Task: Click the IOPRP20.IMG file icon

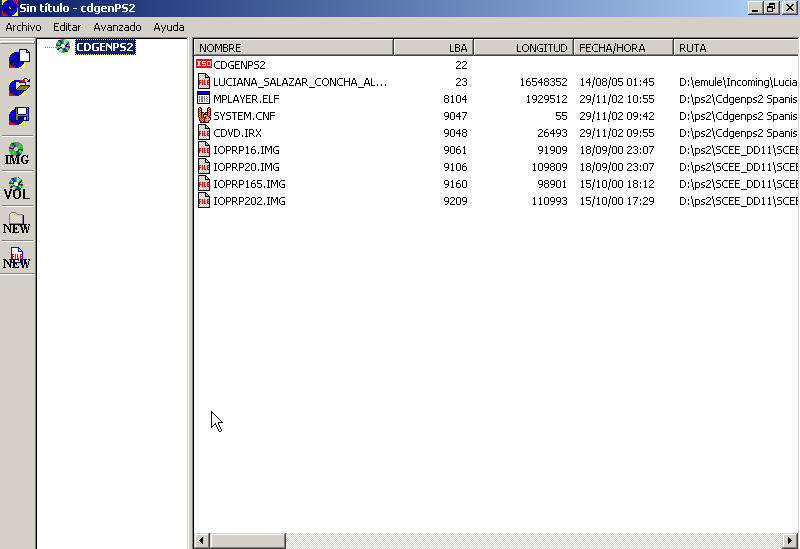Action: point(204,166)
